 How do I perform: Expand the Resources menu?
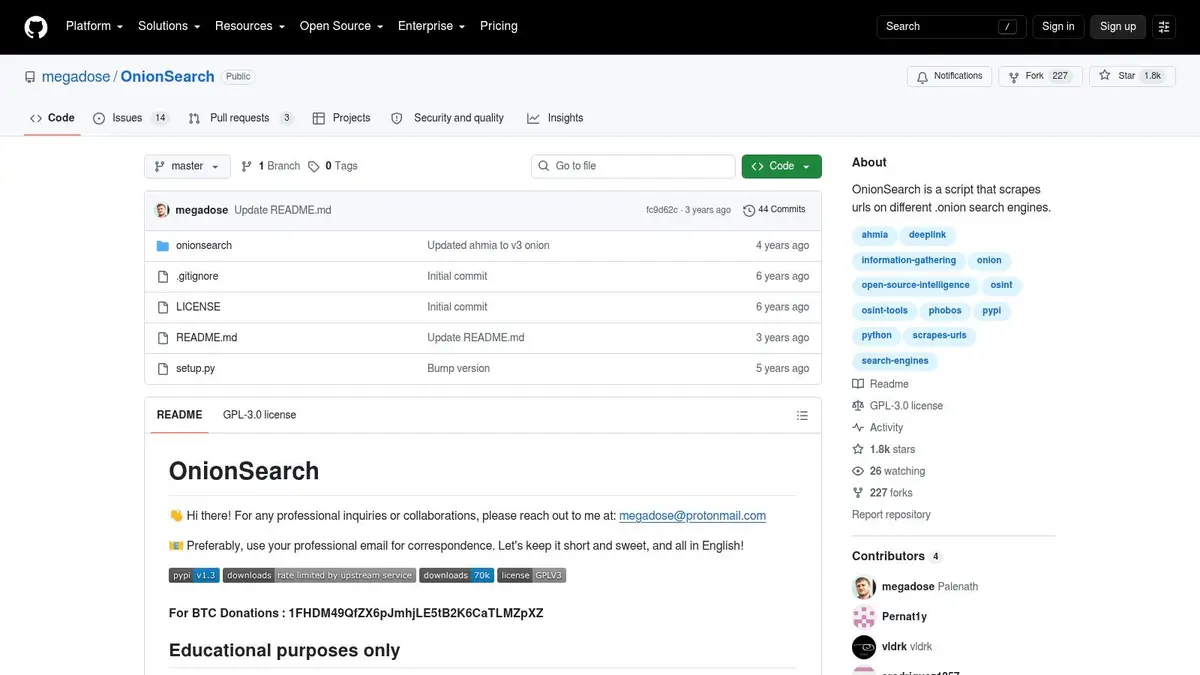coord(250,26)
